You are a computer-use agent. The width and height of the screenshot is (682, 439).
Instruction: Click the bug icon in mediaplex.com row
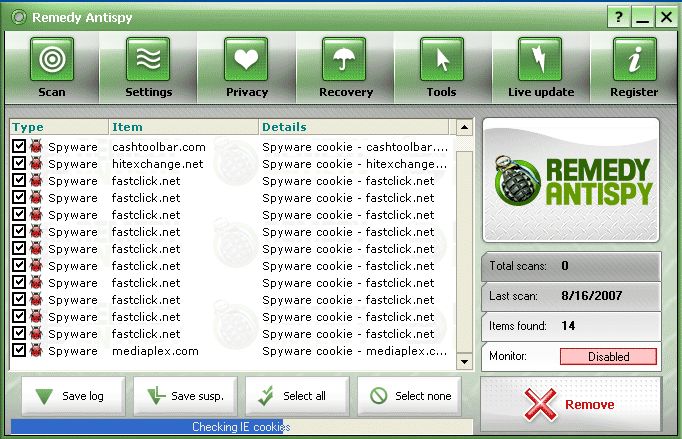click(36, 350)
